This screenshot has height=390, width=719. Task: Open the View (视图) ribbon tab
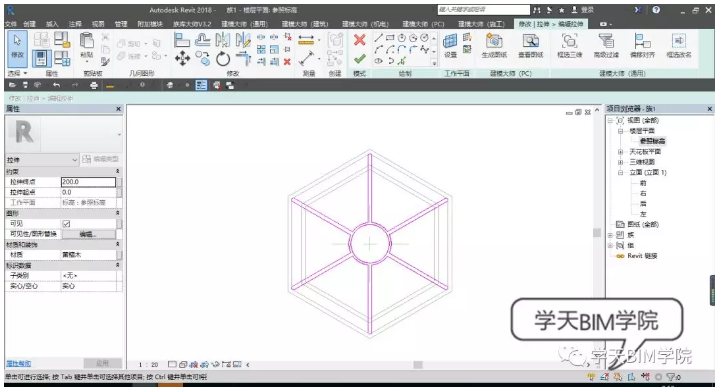[98, 24]
